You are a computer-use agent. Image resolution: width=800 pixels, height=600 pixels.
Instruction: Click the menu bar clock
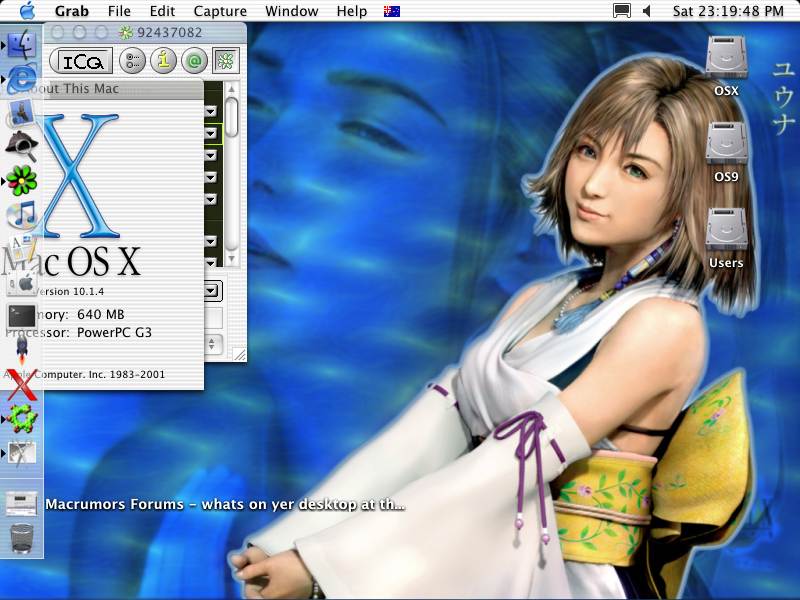coord(728,11)
